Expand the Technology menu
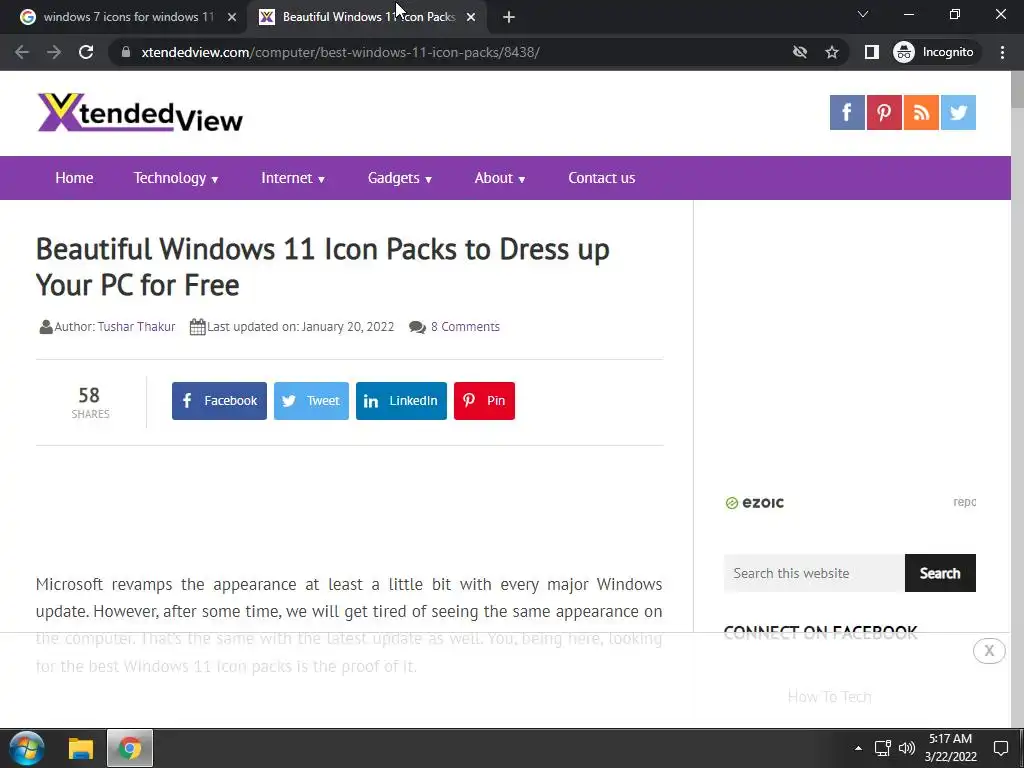The height and width of the screenshot is (768, 1024). [x=176, y=178]
